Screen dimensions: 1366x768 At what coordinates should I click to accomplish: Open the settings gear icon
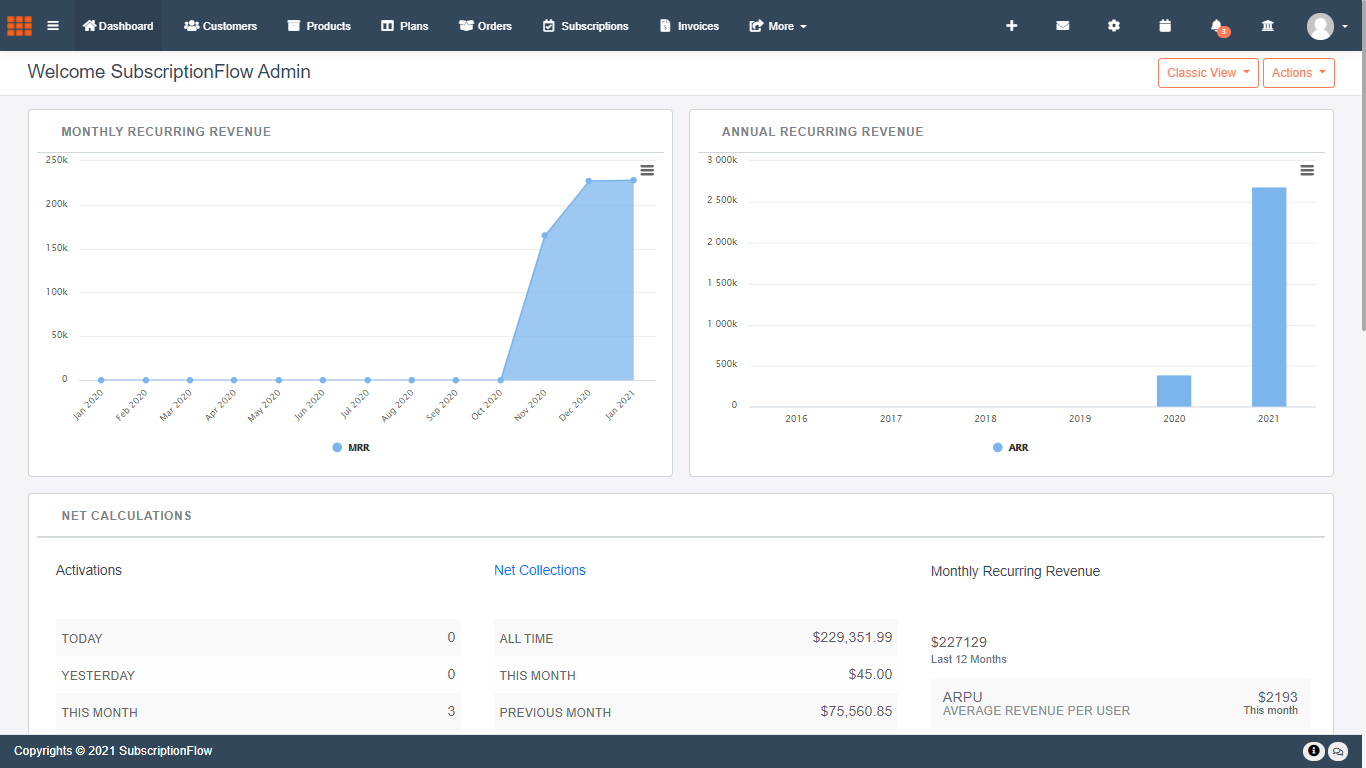[x=1114, y=26]
